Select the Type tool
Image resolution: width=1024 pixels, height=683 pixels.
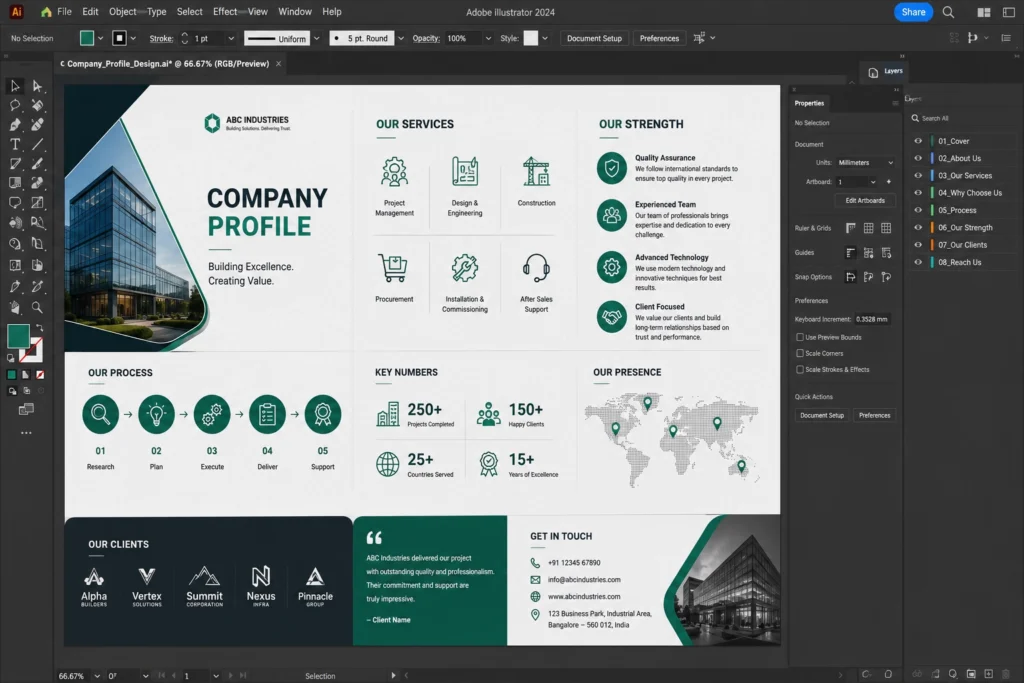point(15,144)
